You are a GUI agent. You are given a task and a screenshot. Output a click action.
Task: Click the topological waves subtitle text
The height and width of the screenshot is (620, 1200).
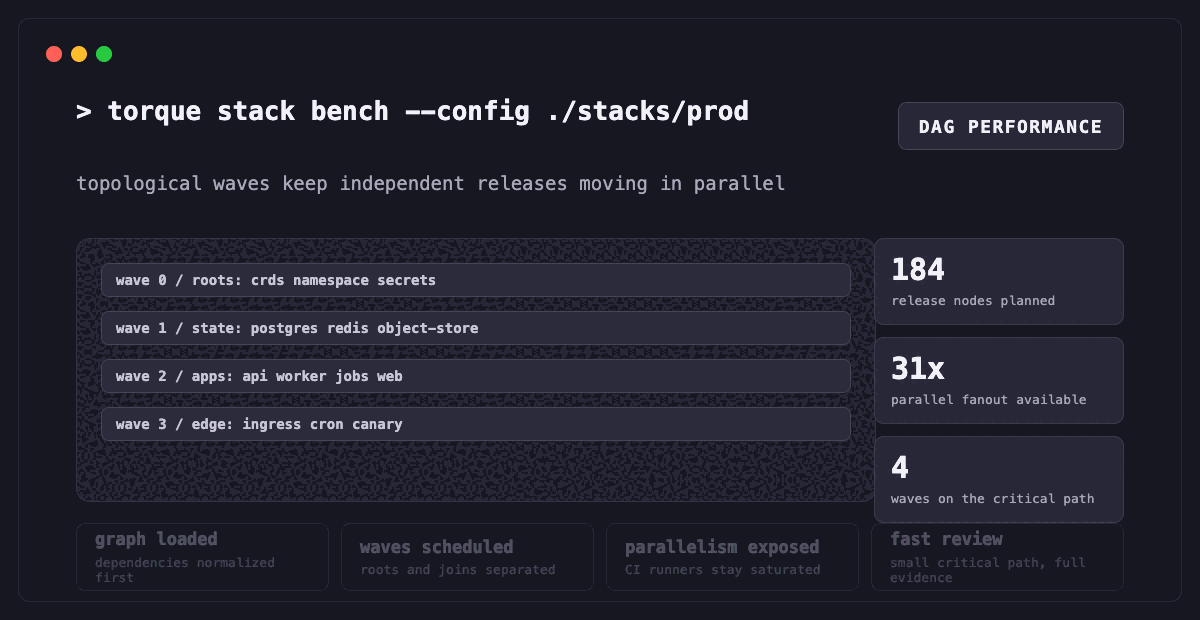pyautogui.click(x=431, y=184)
